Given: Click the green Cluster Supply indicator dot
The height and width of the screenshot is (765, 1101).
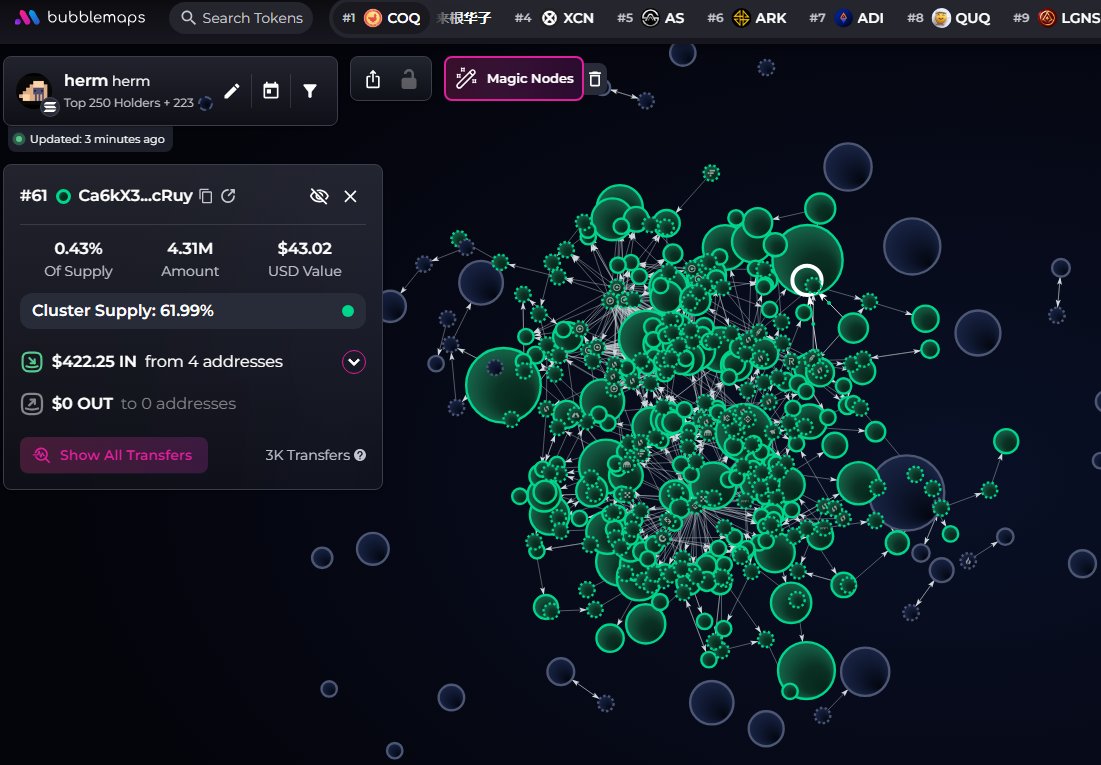Looking at the screenshot, I should click(347, 311).
